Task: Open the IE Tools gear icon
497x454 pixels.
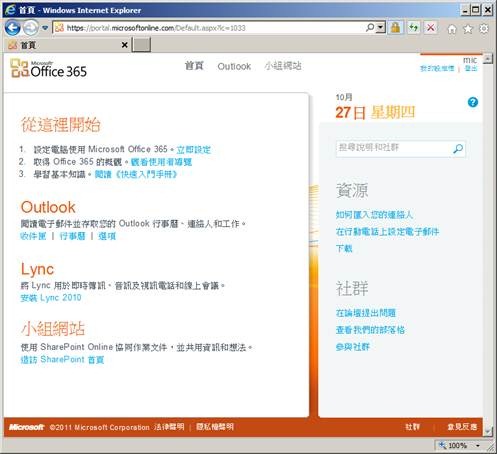Action: [x=484, y=29]
